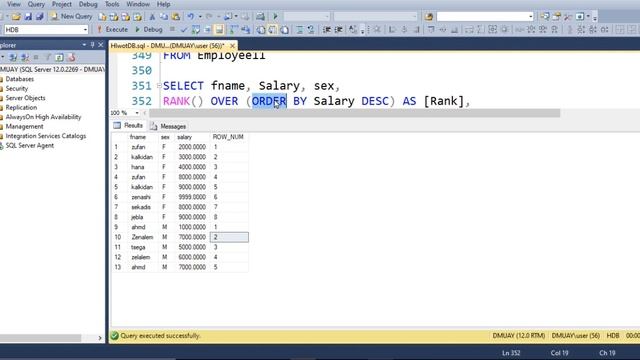Click the green Start arrow in the top toolbar
This screenshot has height=360, width=640.
(275, 17)
